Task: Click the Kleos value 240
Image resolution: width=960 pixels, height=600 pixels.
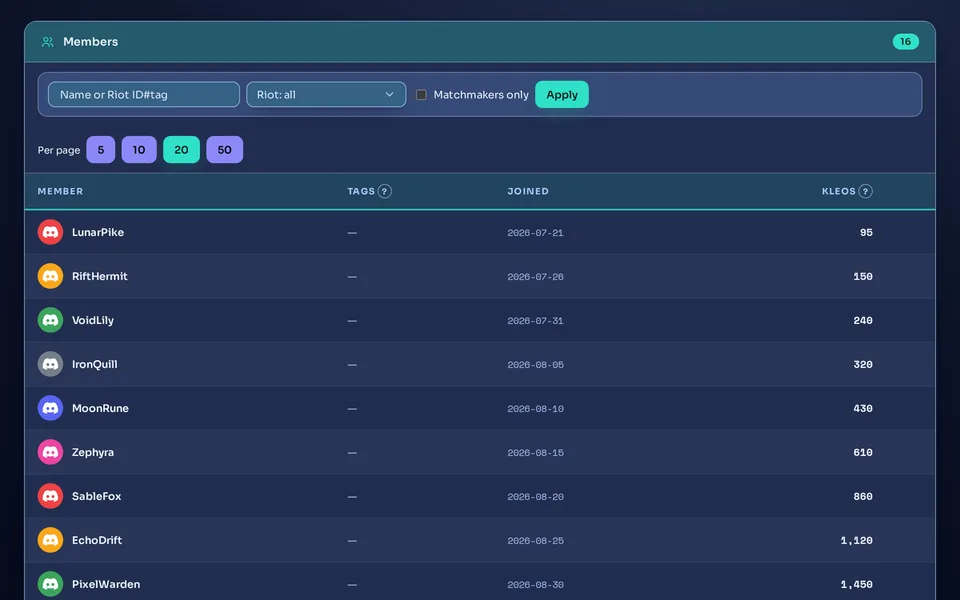Action: [x=863, y=320]
